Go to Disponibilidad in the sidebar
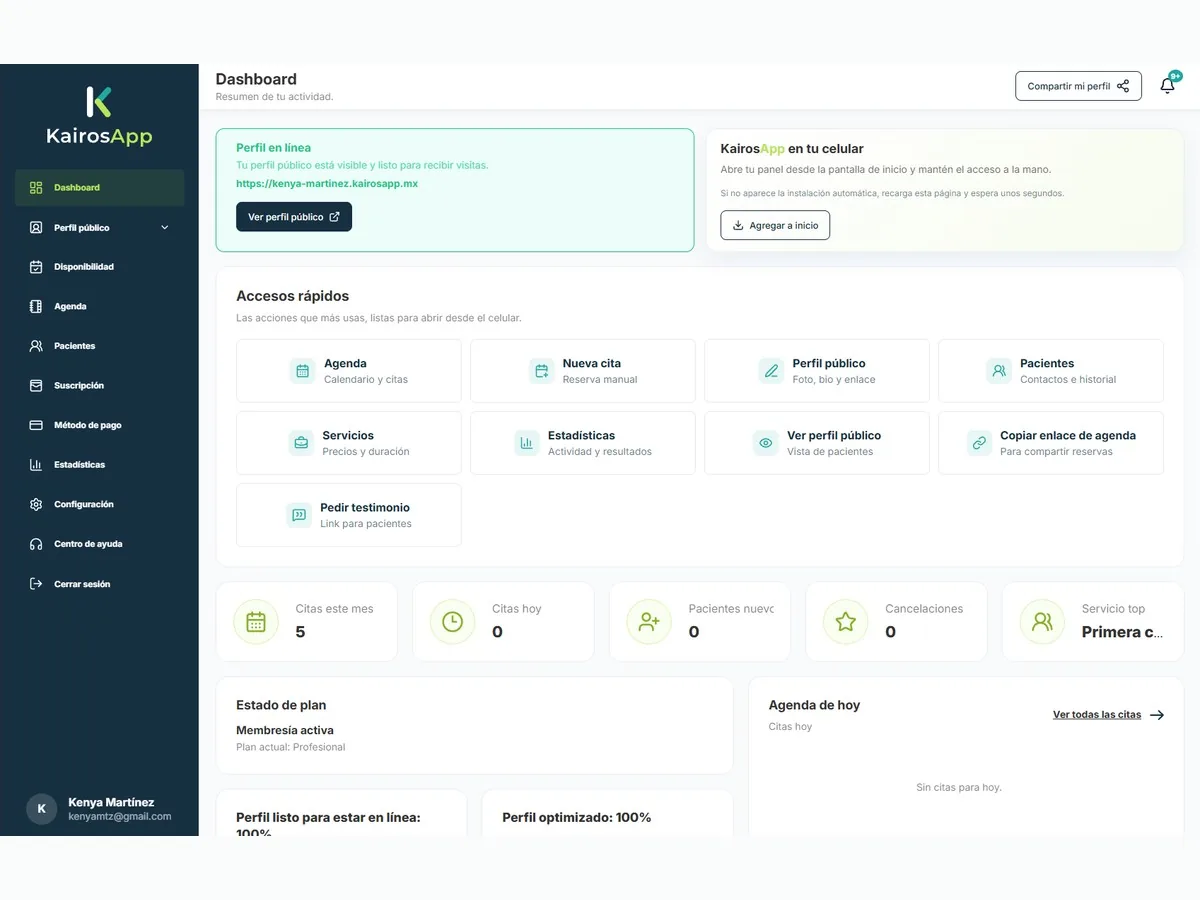1200x900 pixels. 100,267
